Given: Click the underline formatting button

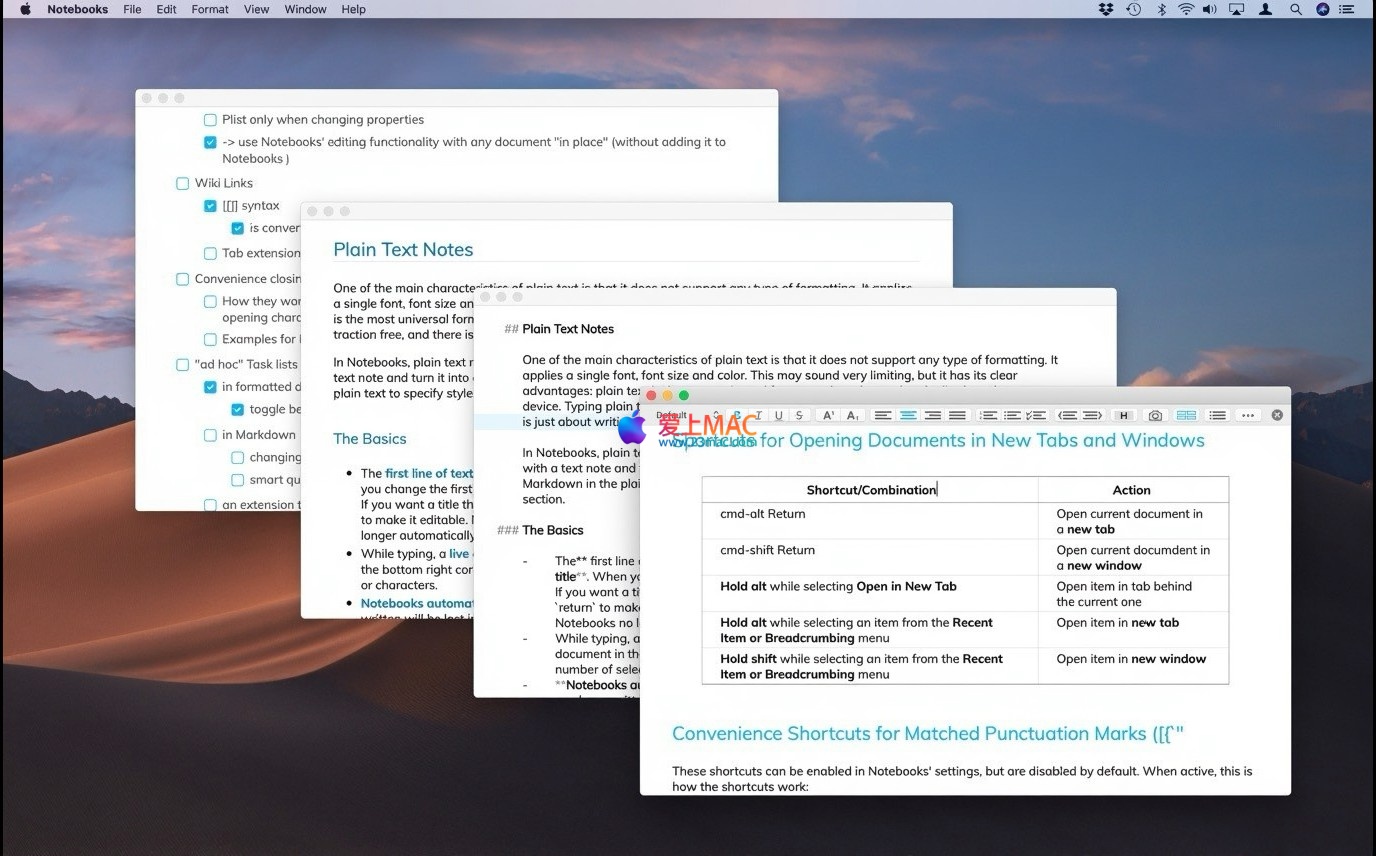Looking at the screenshot, I should [778, 415].
